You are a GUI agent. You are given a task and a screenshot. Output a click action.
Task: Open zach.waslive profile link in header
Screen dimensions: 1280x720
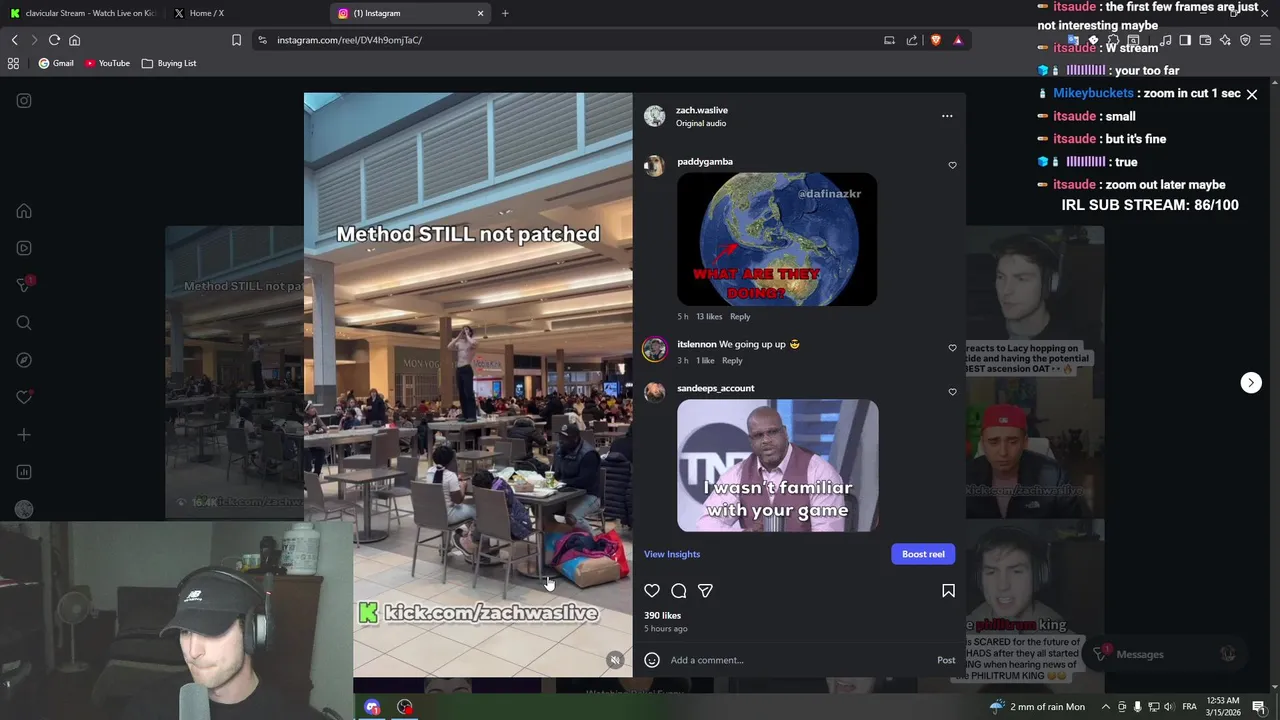click(702, 110)
